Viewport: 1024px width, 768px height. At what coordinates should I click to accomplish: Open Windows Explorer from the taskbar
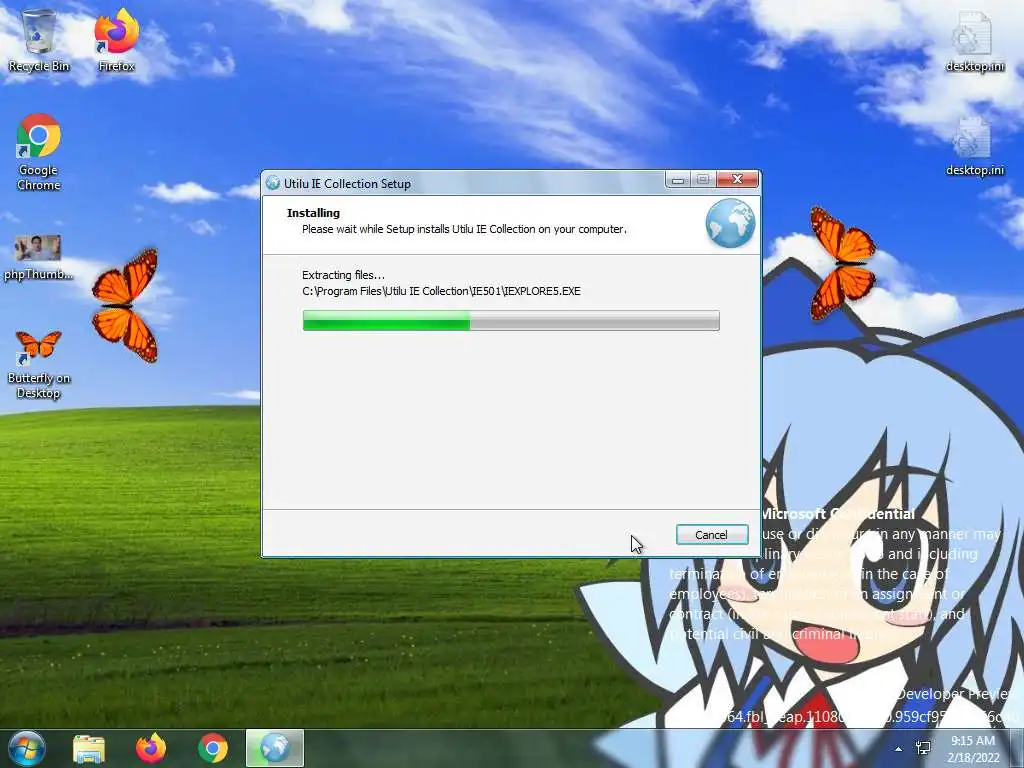[89, 749]
